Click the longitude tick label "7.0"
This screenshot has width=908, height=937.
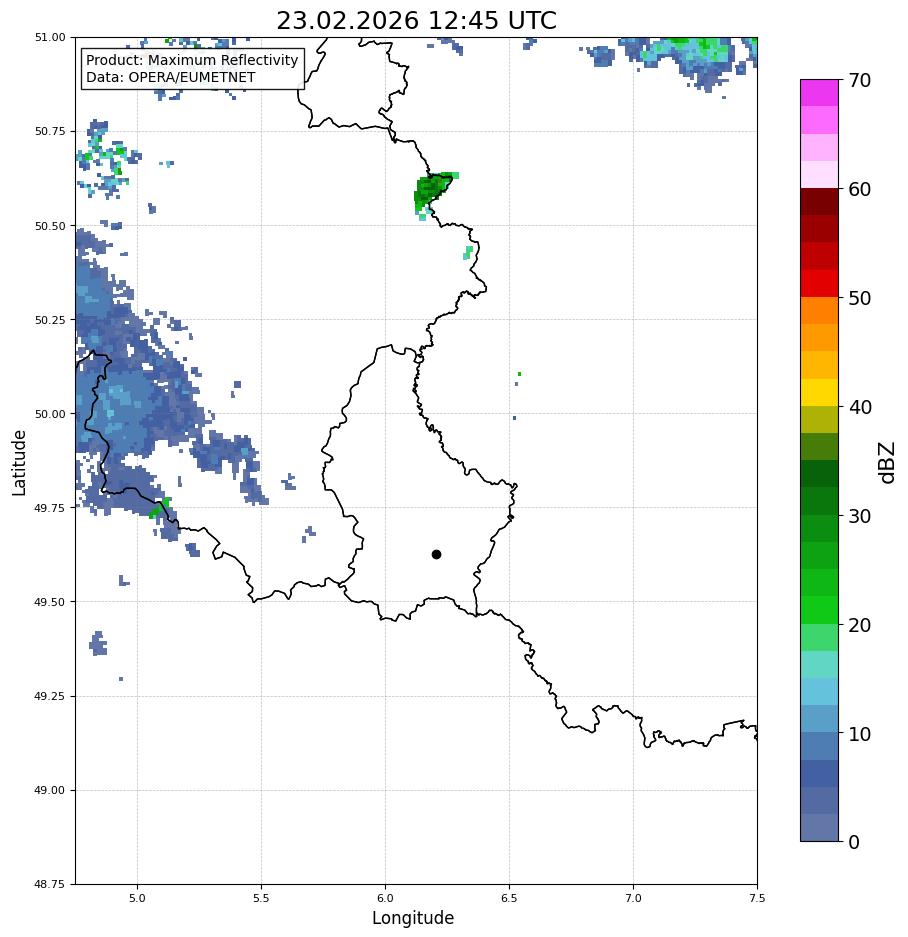click(x=634, y=898)
